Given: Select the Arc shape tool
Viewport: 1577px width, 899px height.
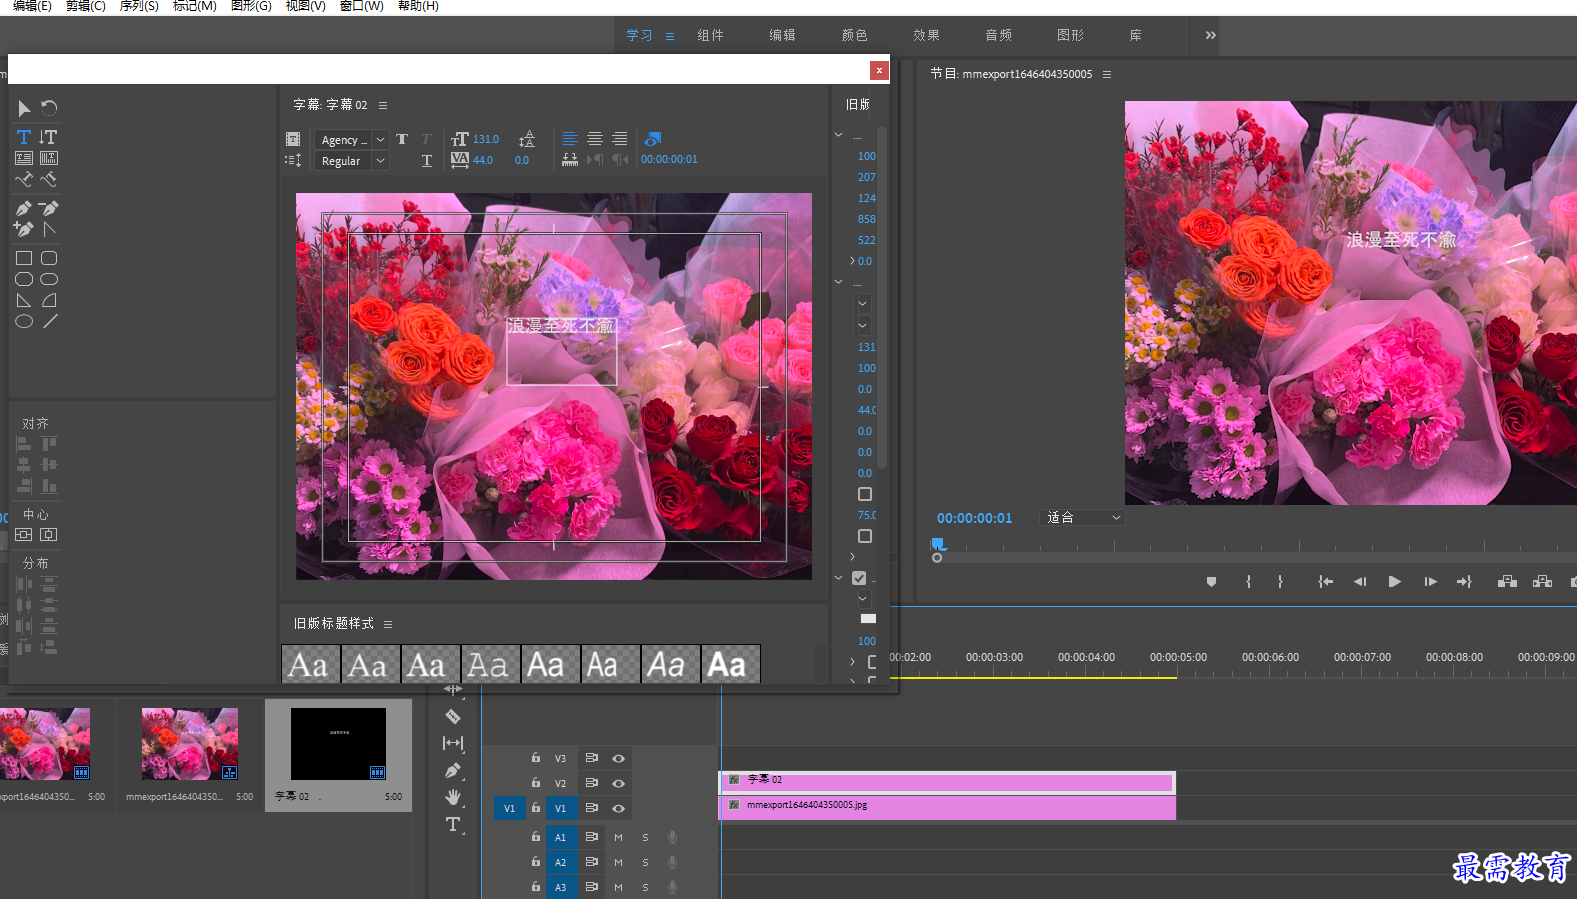Looking at the screenshot, I should [x=49, y=300].
